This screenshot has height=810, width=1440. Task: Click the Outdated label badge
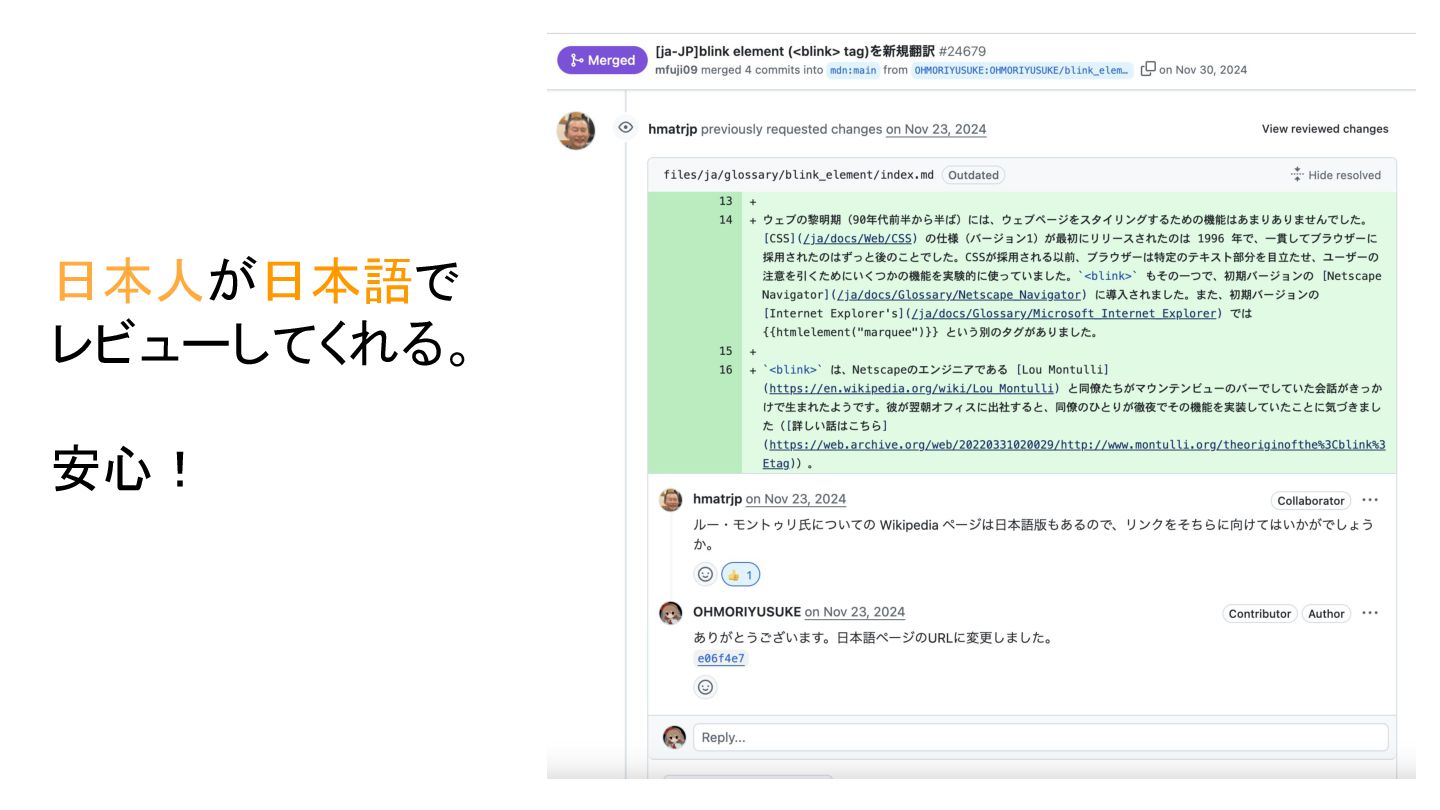[x=973, y=175]
